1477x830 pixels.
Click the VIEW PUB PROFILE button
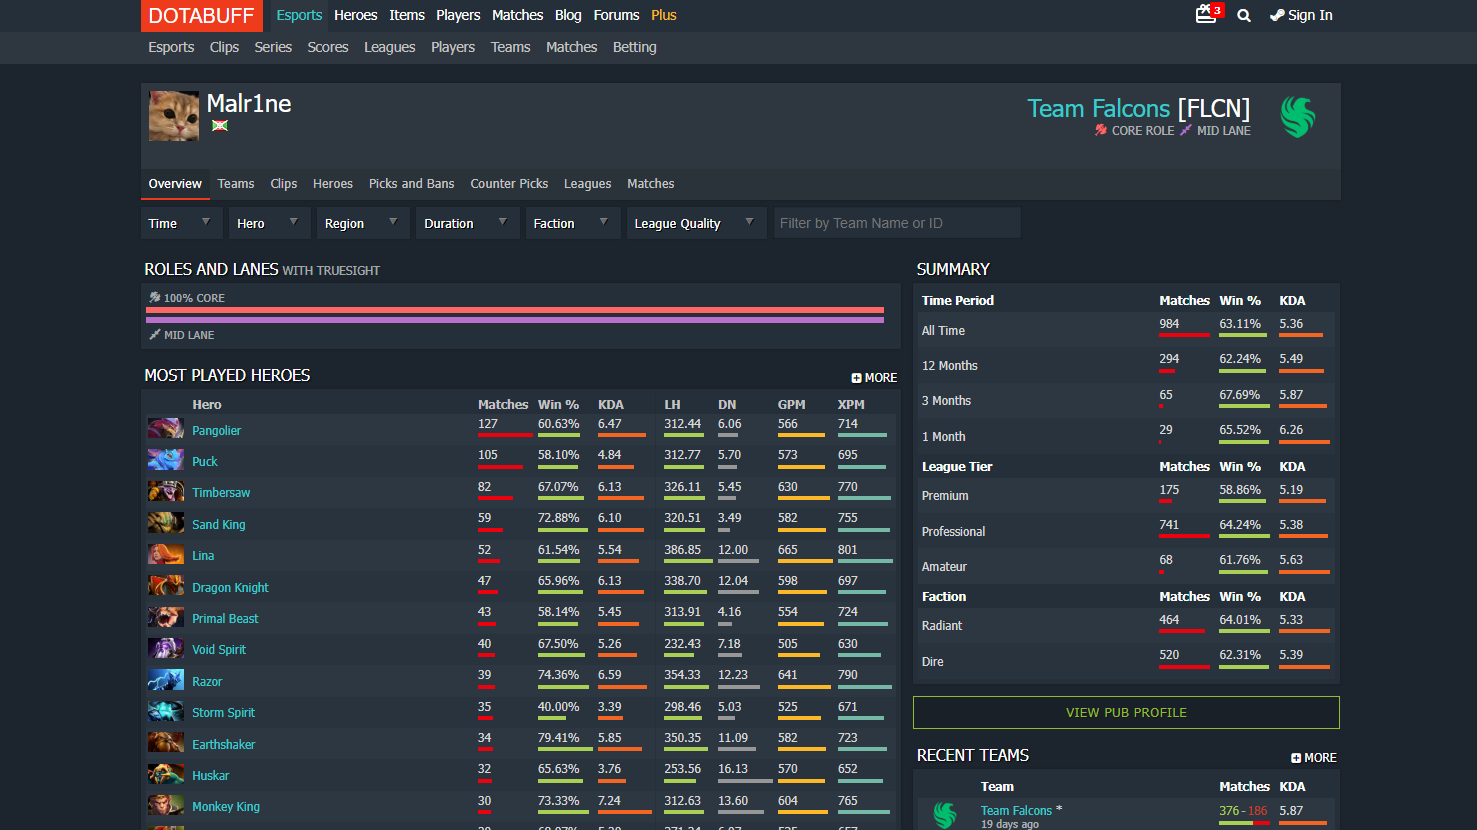(x=1126, y=712)
